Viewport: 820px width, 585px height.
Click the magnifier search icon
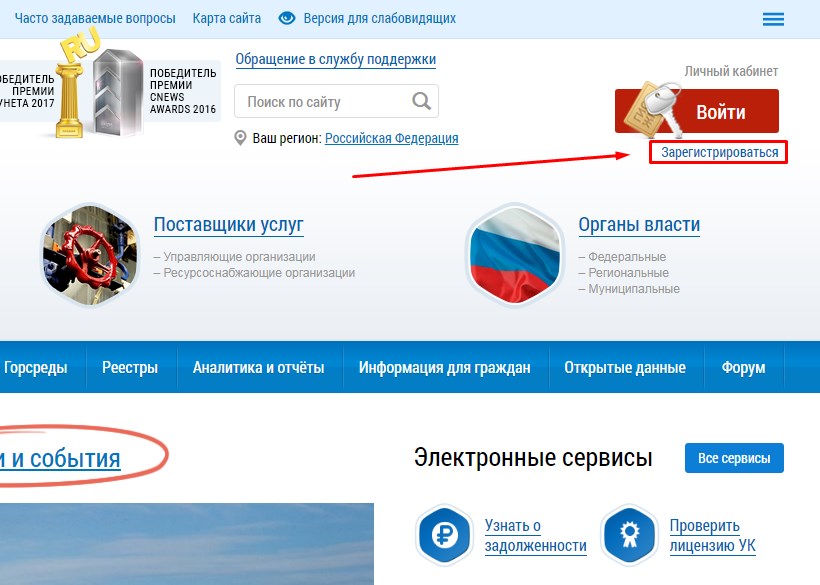point(422,100)
